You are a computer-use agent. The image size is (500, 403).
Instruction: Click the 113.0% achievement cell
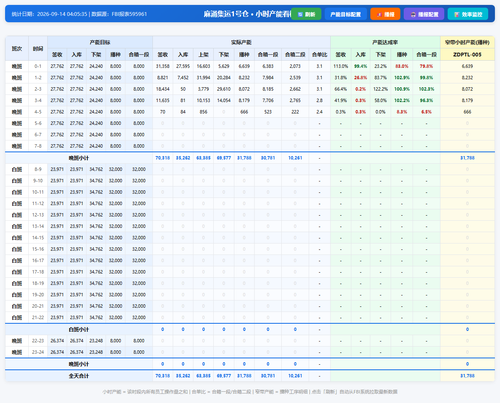340,66
